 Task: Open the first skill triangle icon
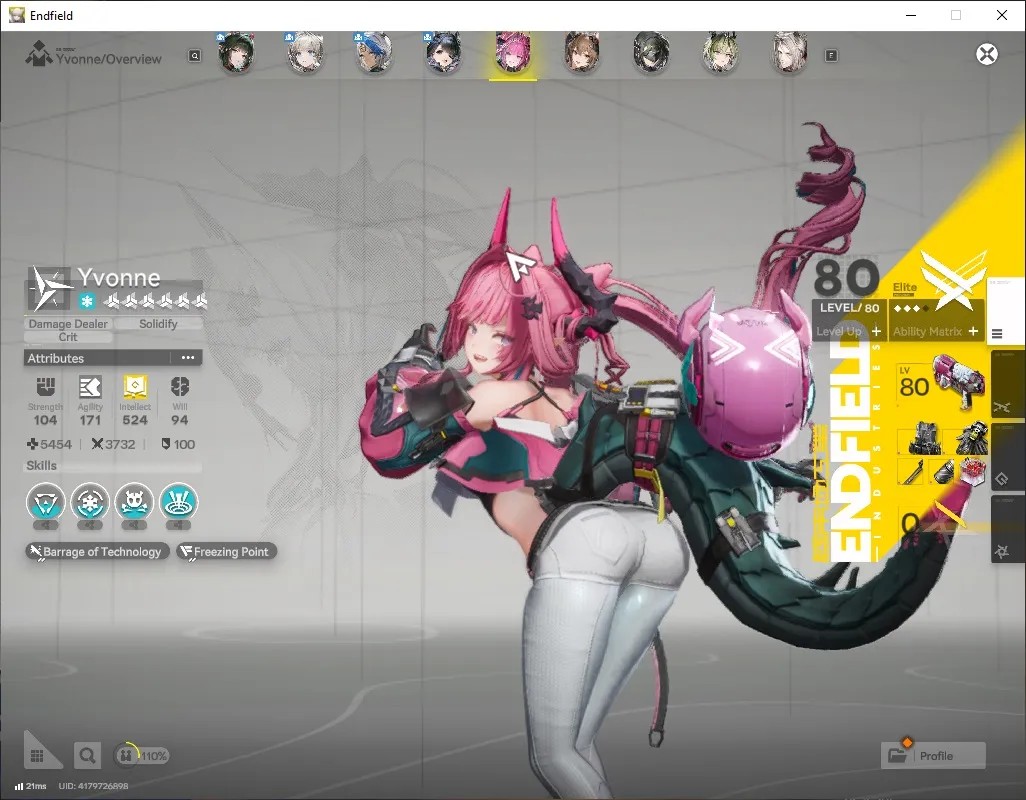click(x=46, y=502)
